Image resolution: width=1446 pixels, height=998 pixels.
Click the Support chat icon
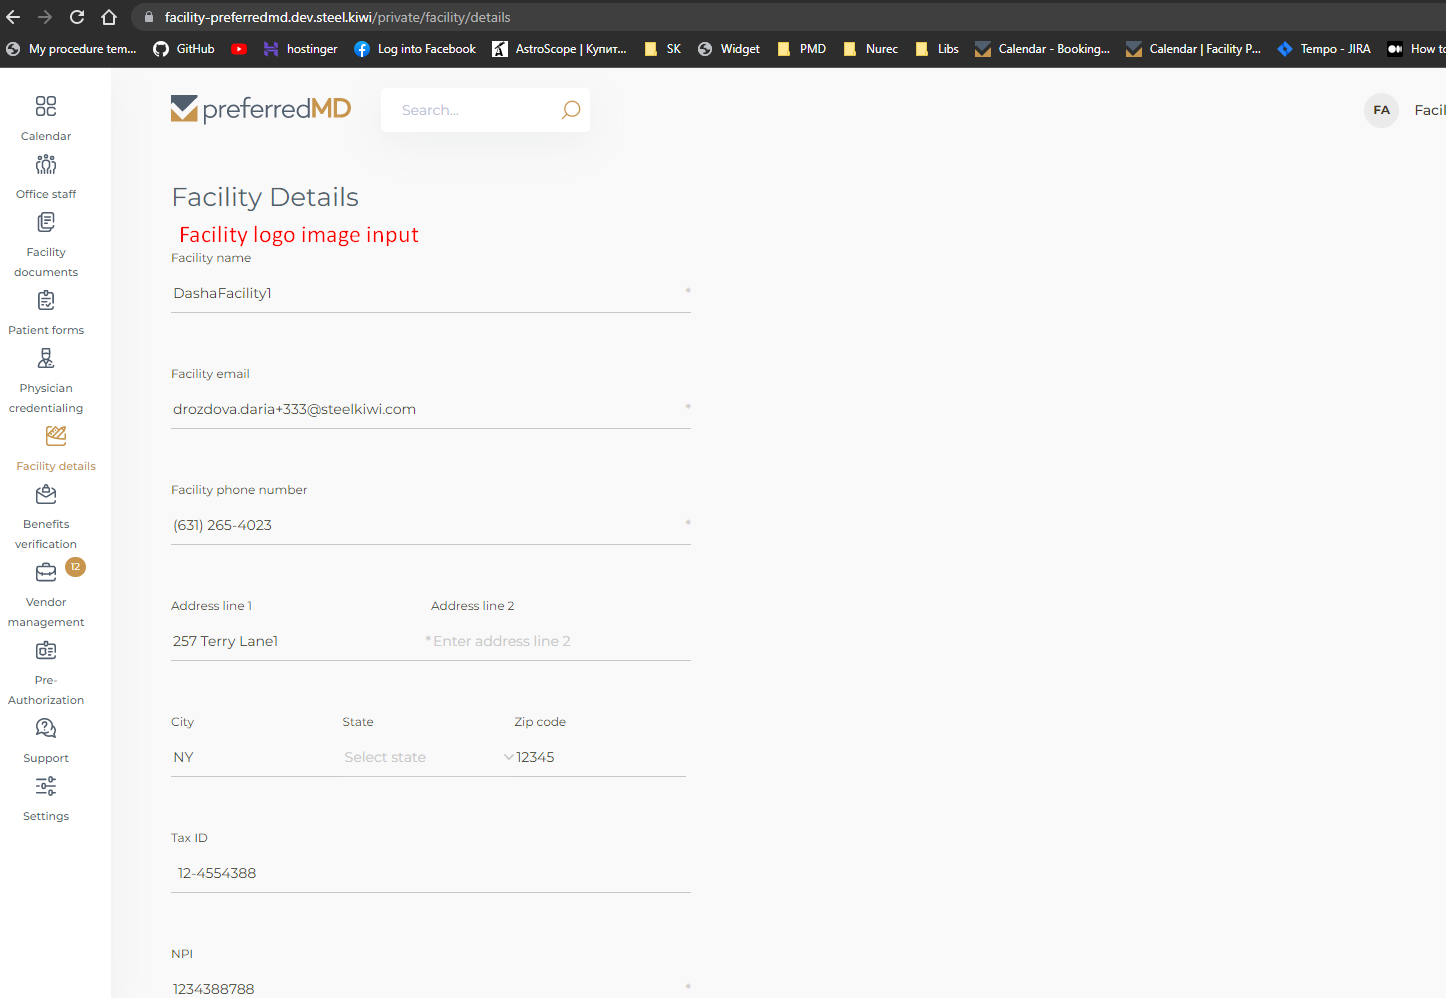coord(46,729)
